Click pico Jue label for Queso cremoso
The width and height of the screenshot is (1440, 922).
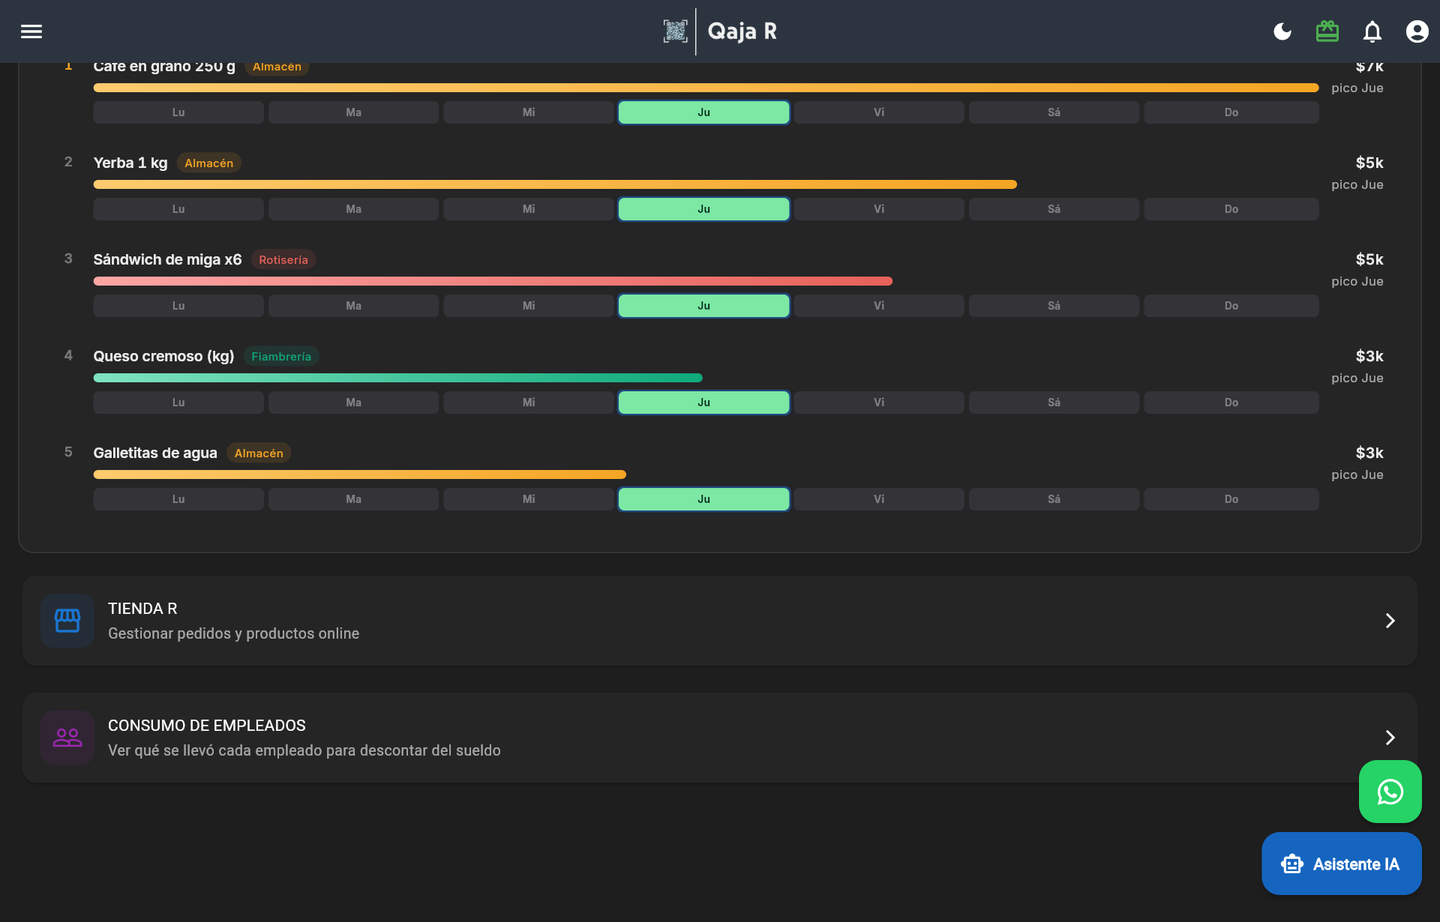click(1357, 378)
